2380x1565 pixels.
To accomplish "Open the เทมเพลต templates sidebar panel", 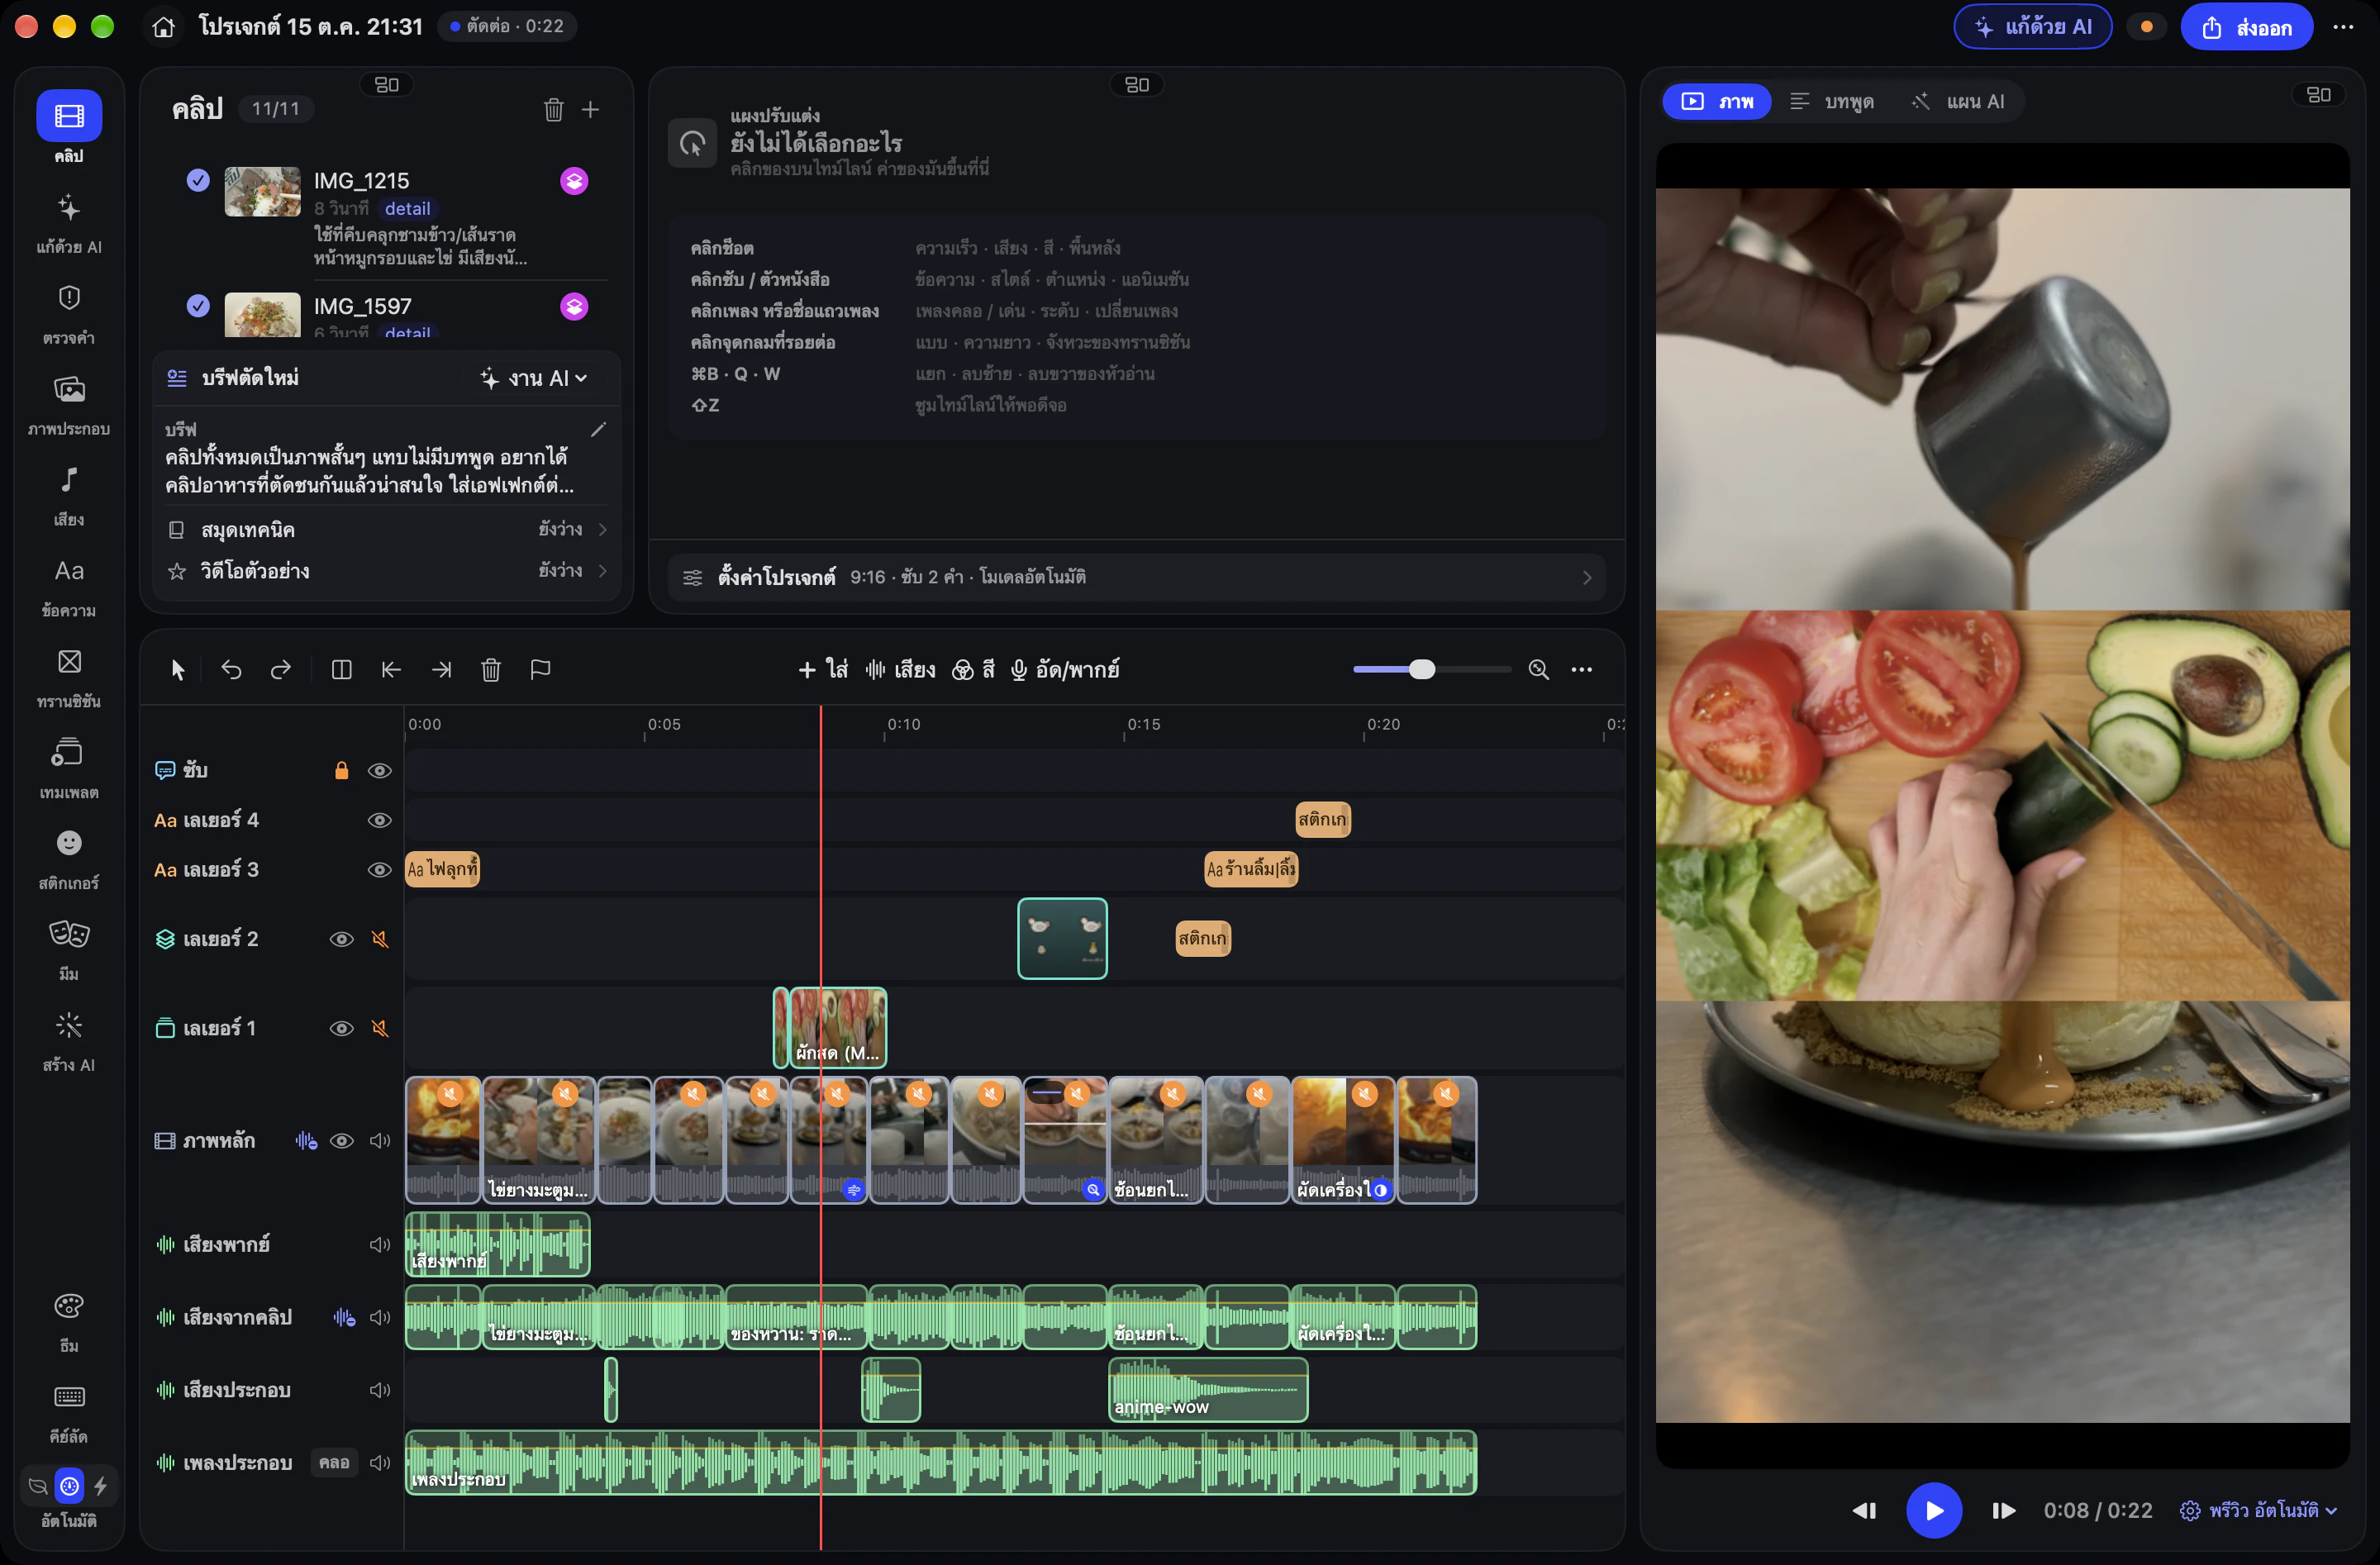I will click(x=68, y=767).
